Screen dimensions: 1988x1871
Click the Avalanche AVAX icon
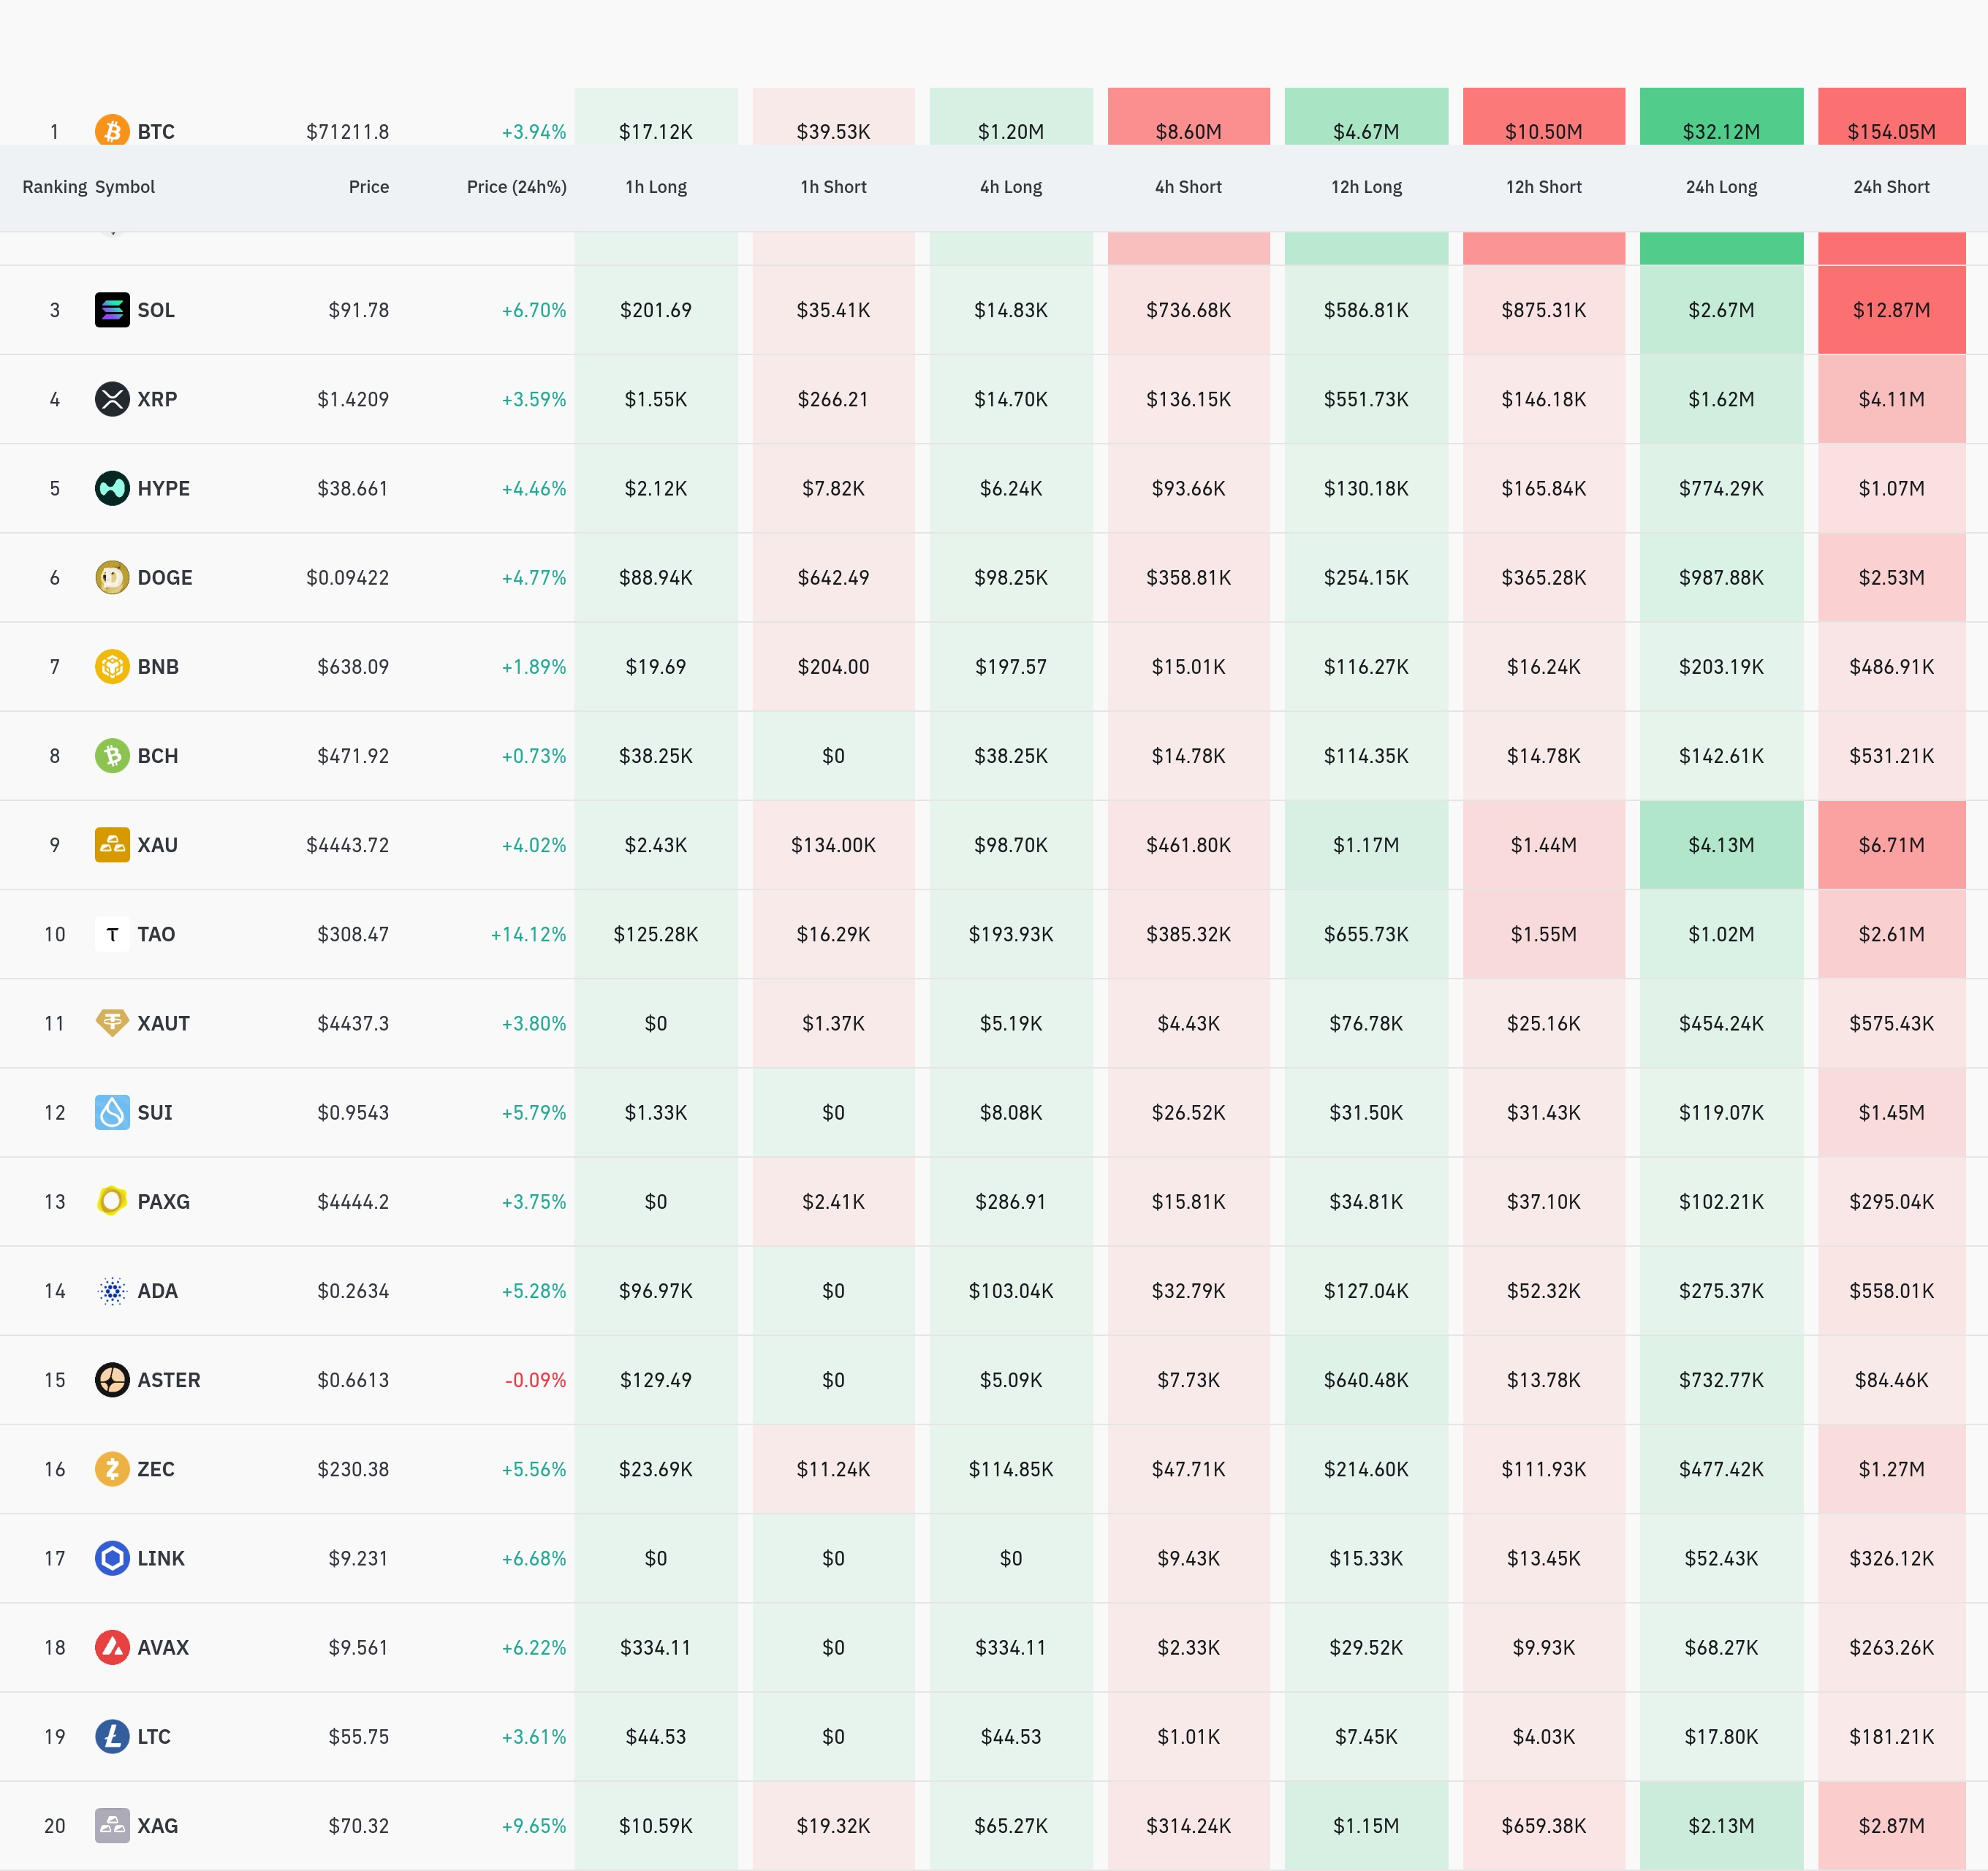[x=112, y=1647]
